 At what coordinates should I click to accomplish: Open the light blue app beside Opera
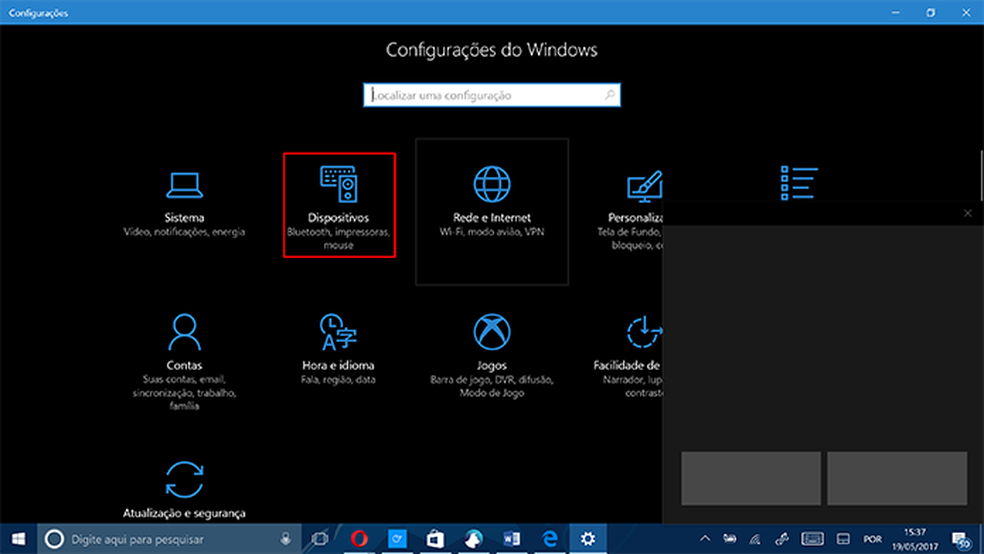397,539
